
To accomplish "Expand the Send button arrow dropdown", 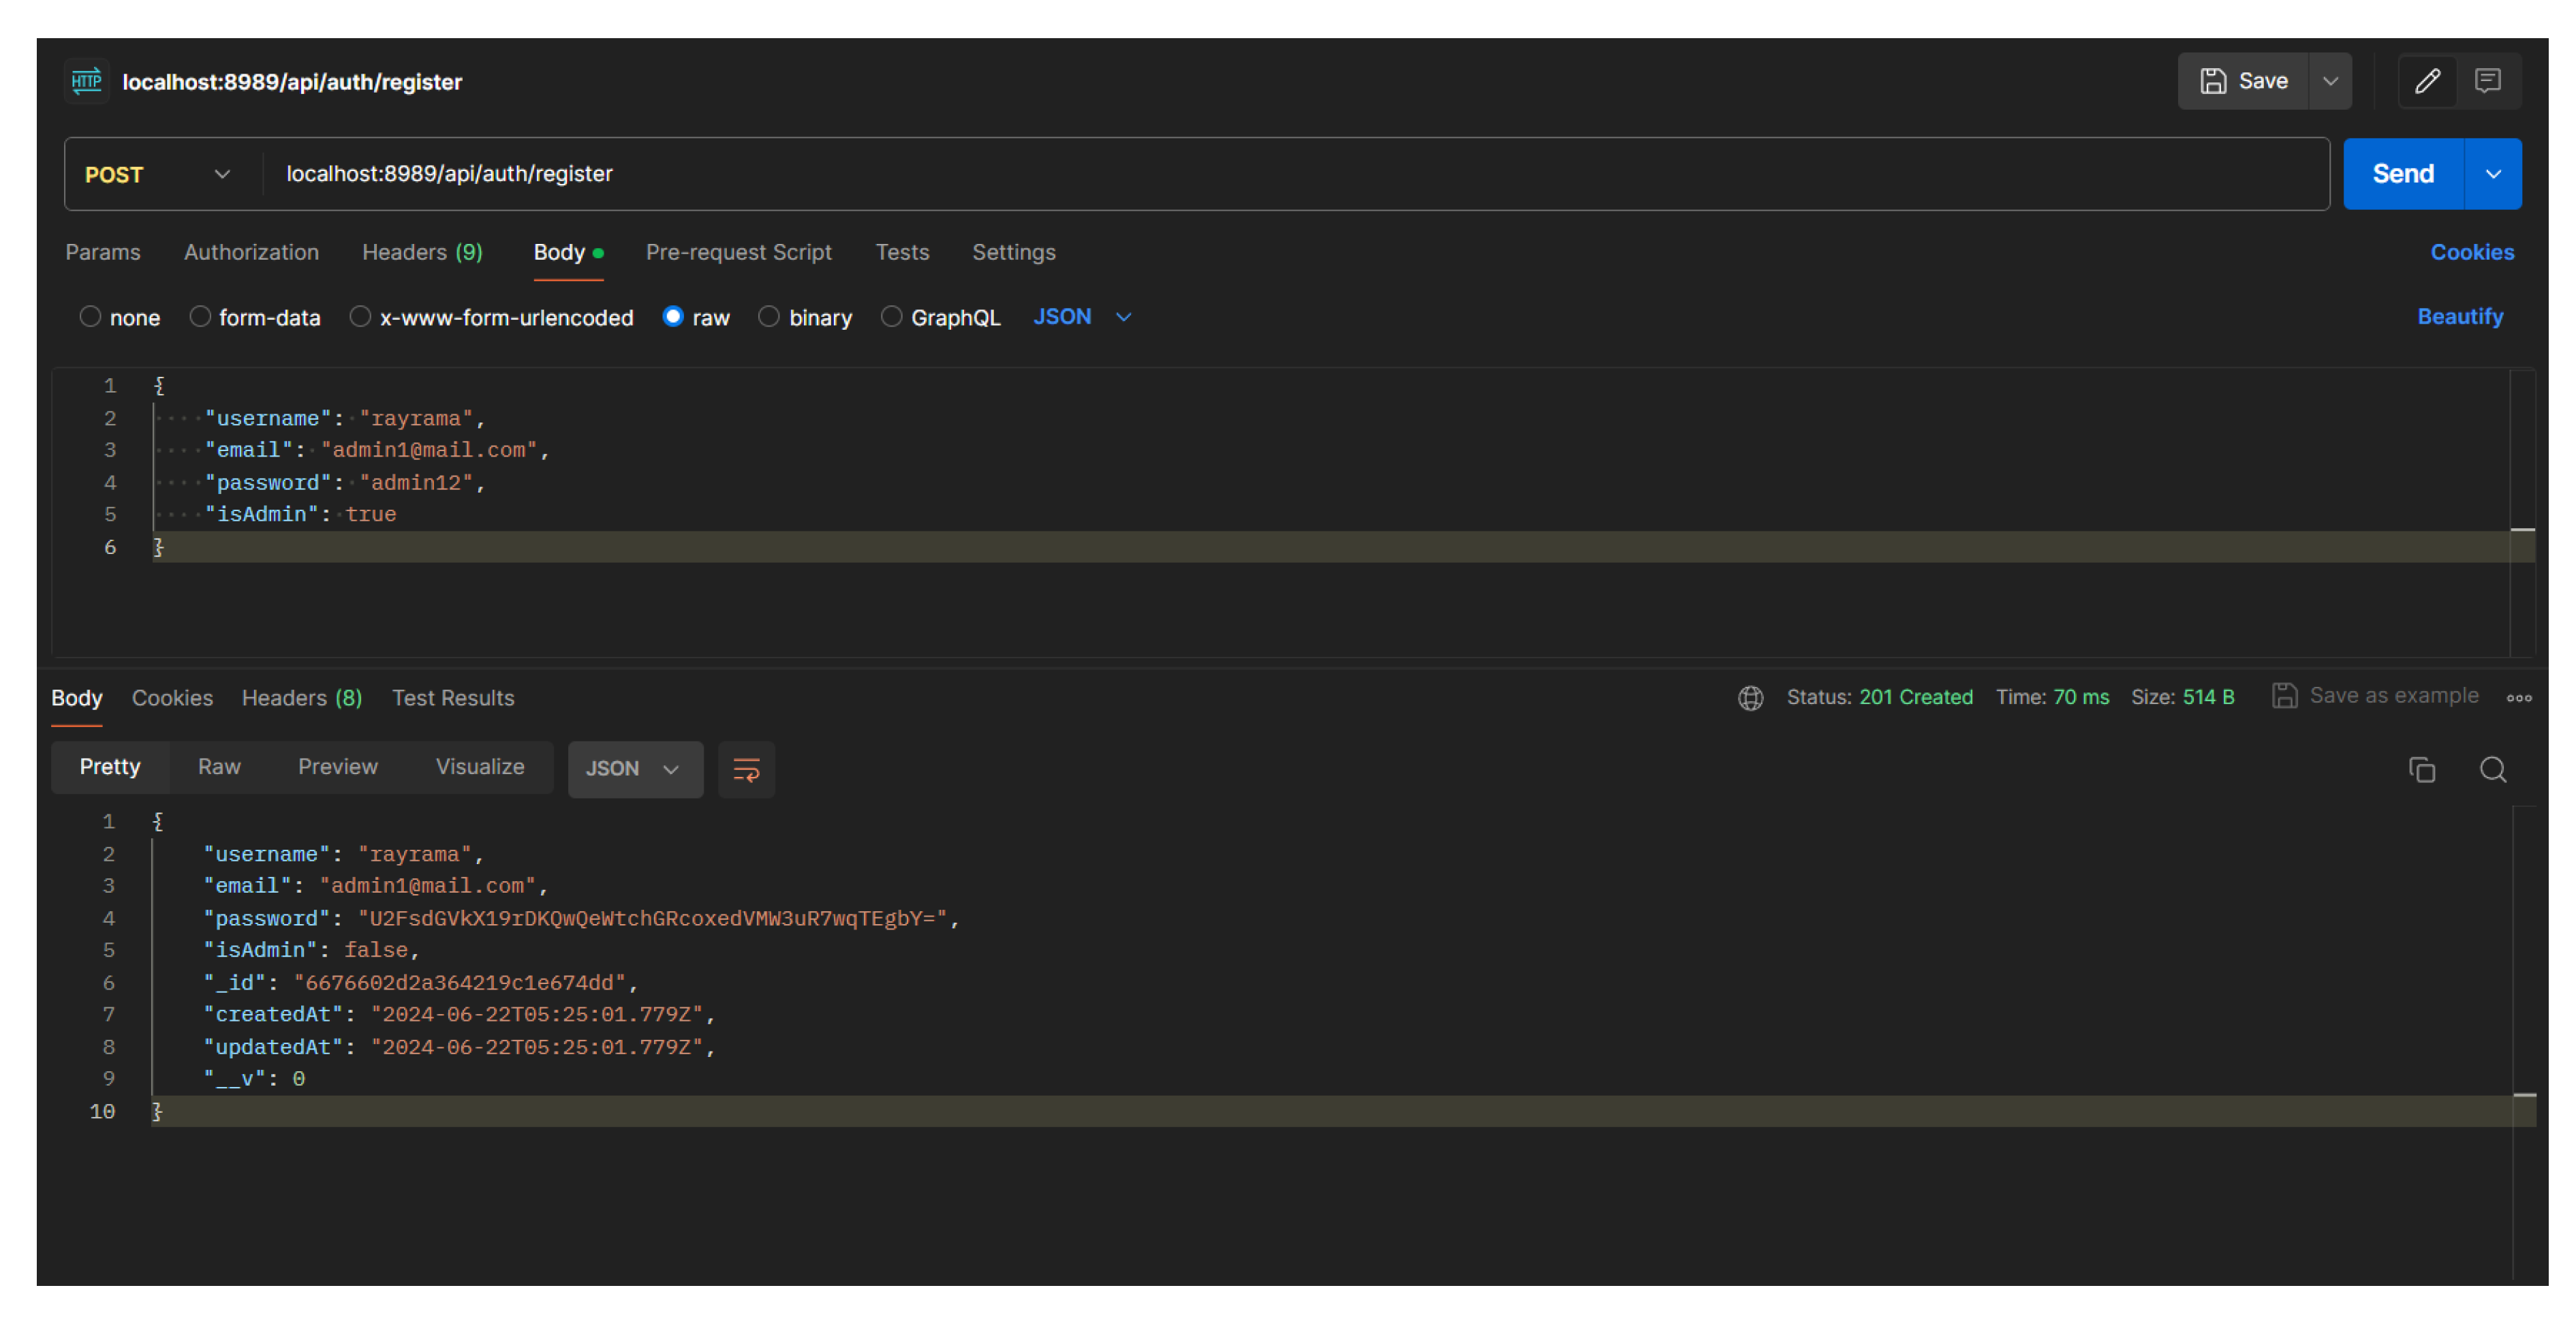I will point(2493,174).
